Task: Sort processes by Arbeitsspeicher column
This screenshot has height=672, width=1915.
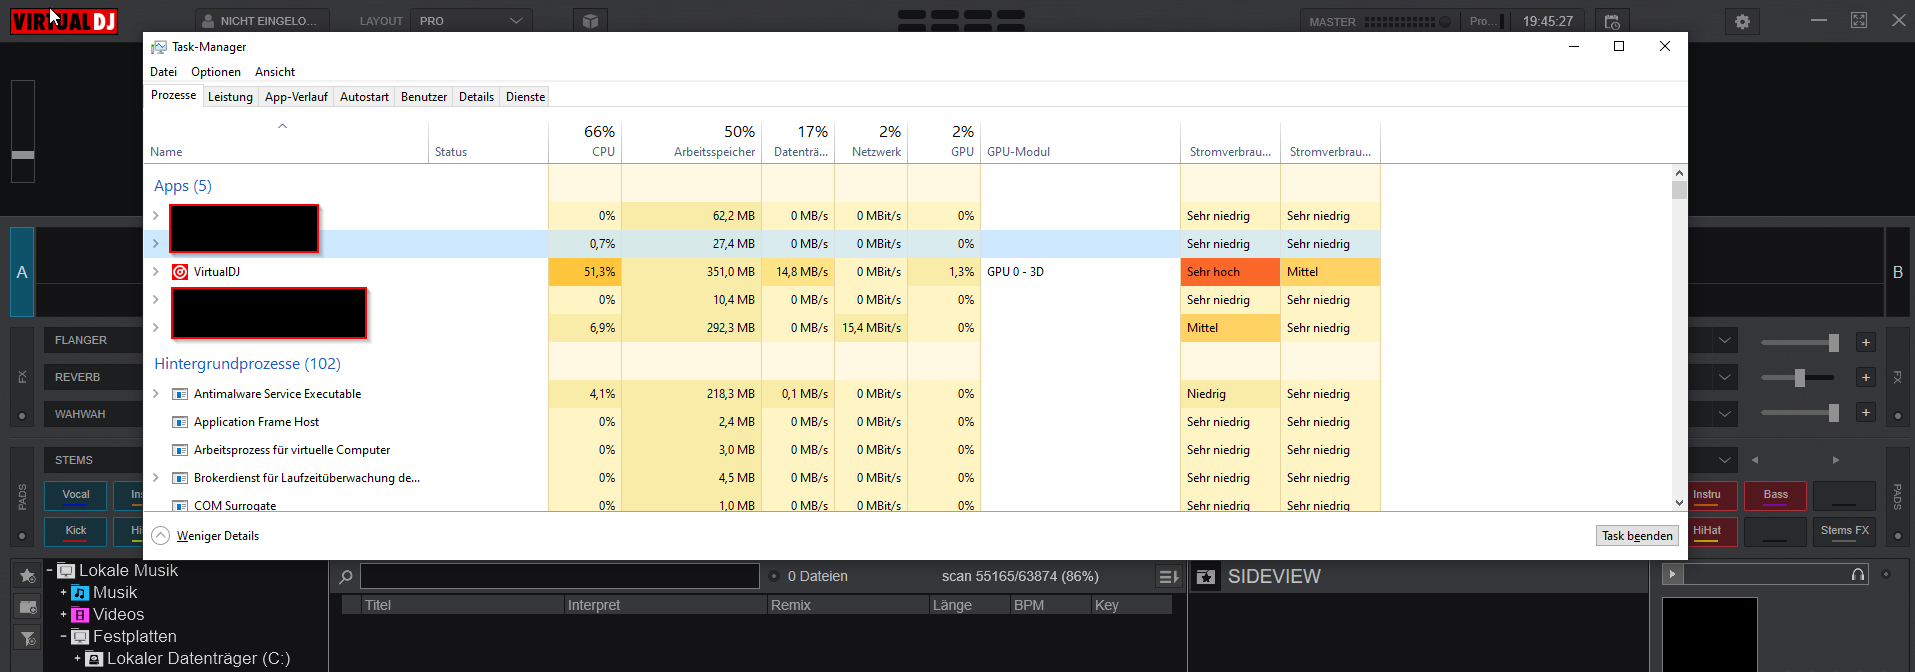Action: click(x=691, y=141)
